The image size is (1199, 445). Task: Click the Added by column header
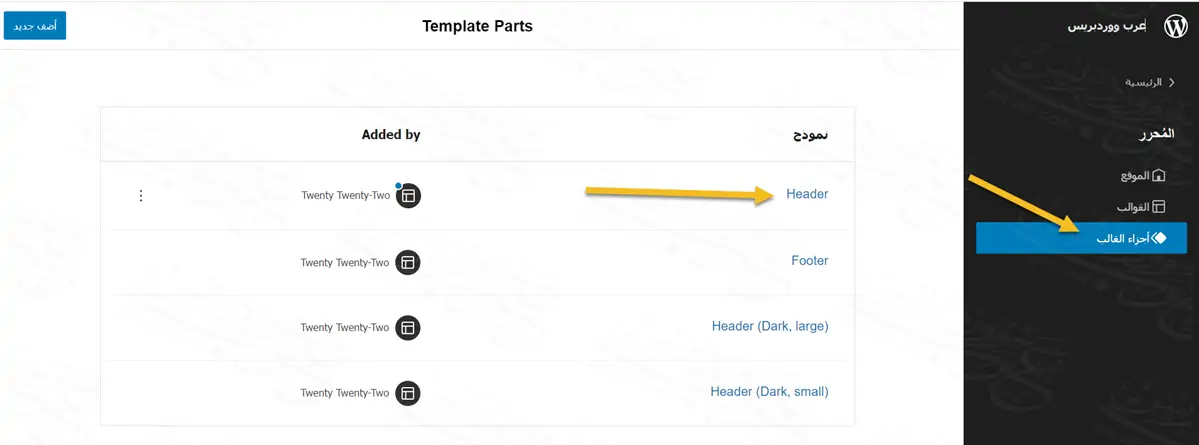click(391, 134)
